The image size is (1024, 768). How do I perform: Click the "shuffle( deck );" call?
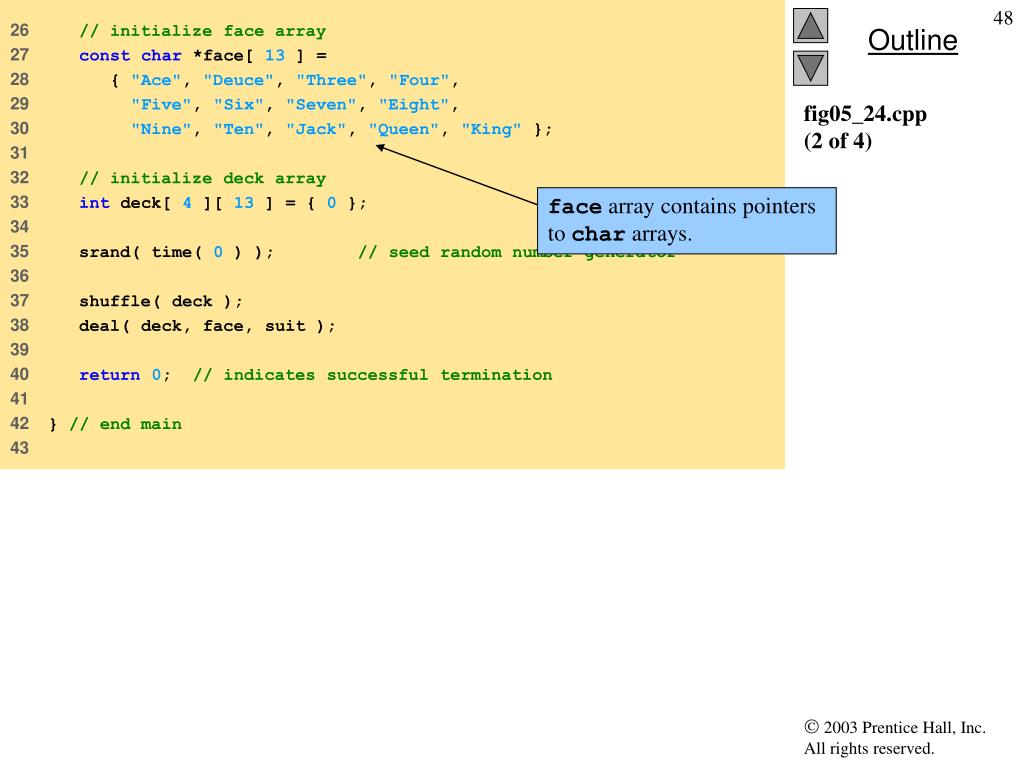[161, 301]
